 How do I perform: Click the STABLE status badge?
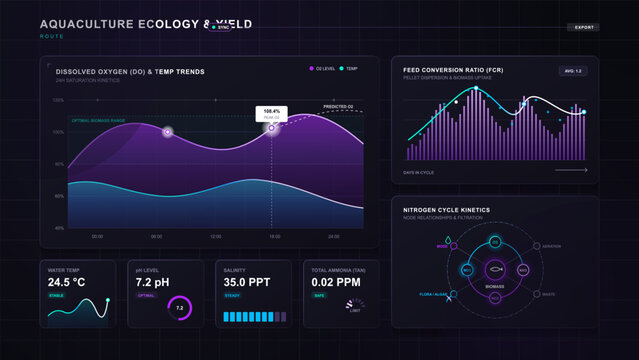57,295
